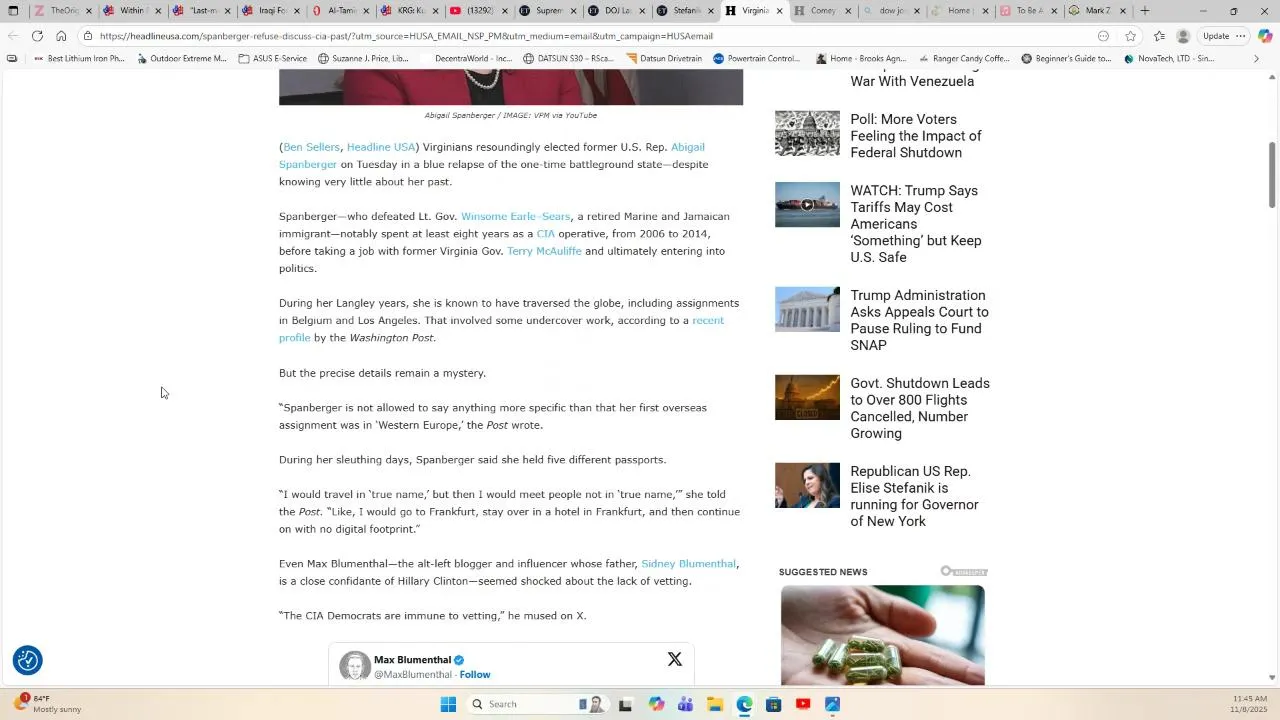
Task: Click the X logo in Max Blumenthal tweet
Action: [x=675, y=659]
